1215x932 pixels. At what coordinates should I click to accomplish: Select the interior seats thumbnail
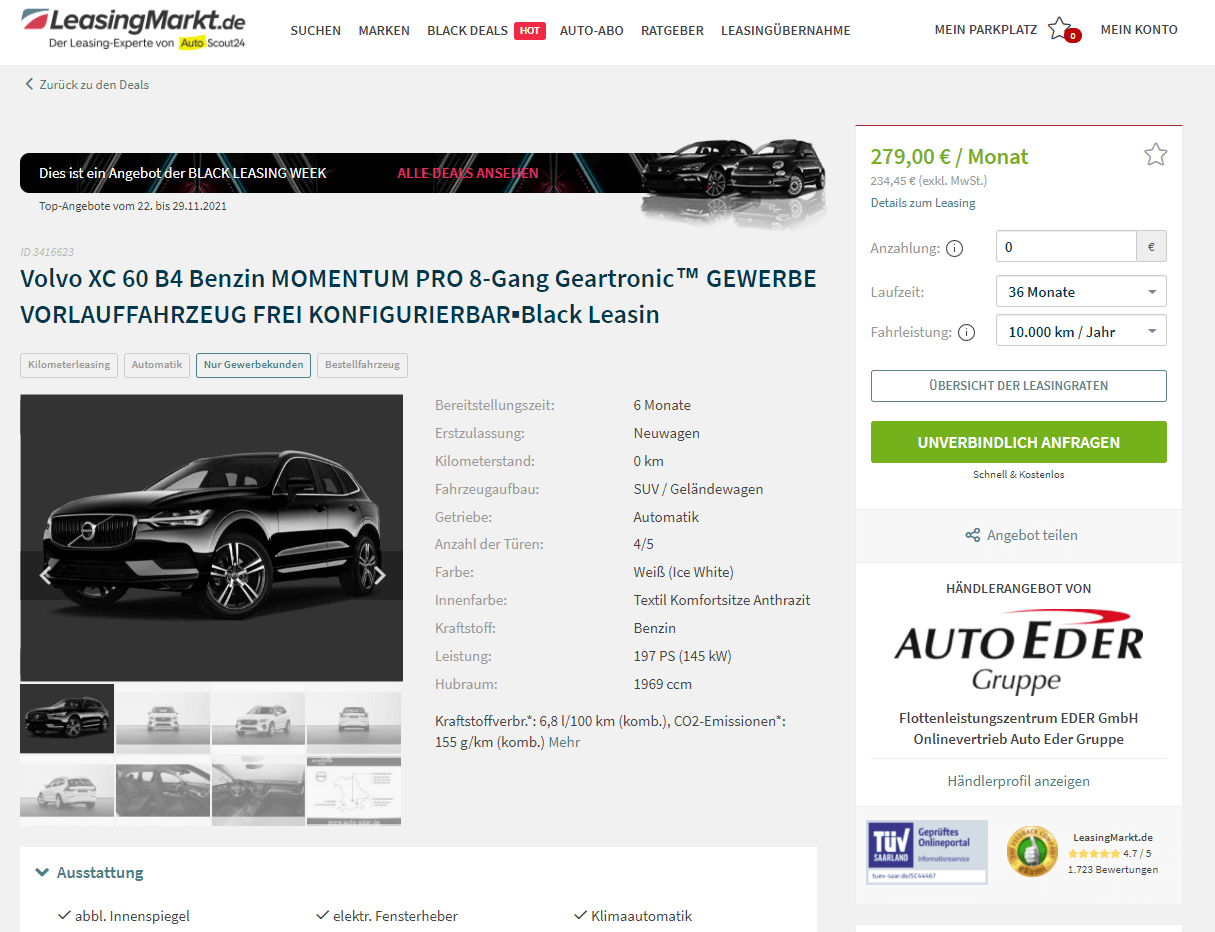tap(163, 790)
